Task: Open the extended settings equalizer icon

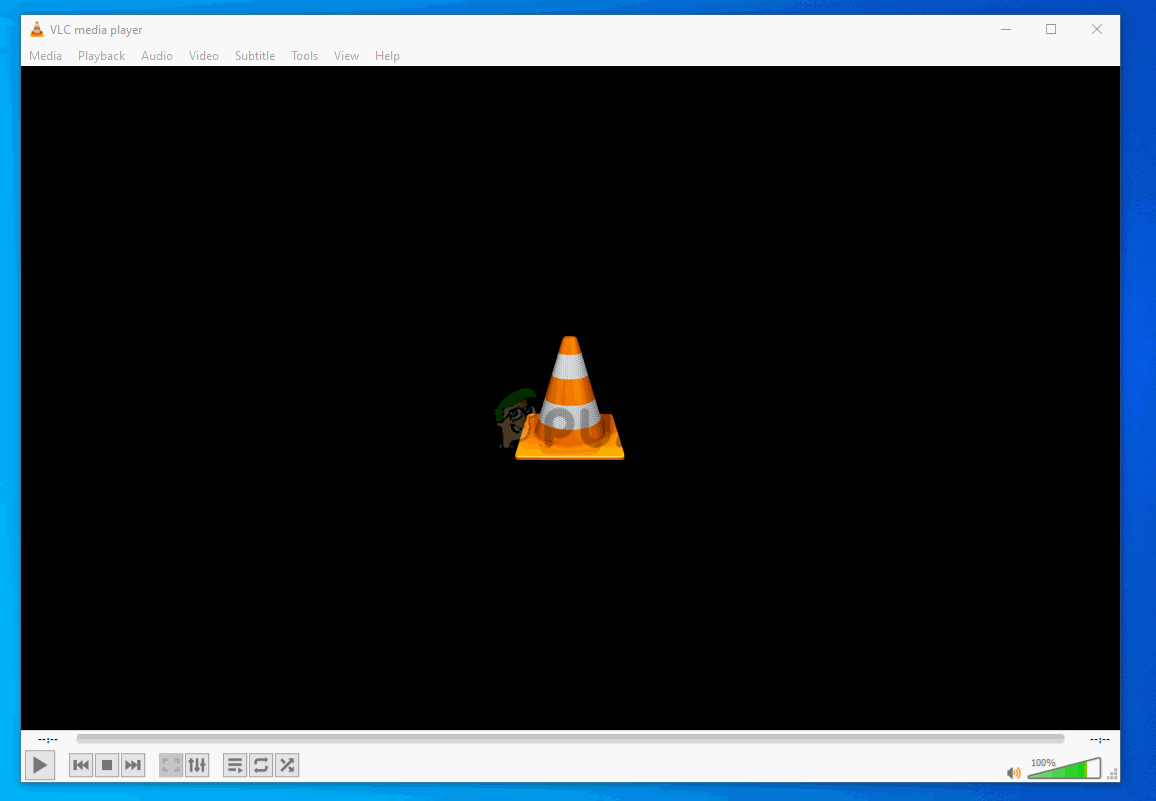Action: coord(197,765)
